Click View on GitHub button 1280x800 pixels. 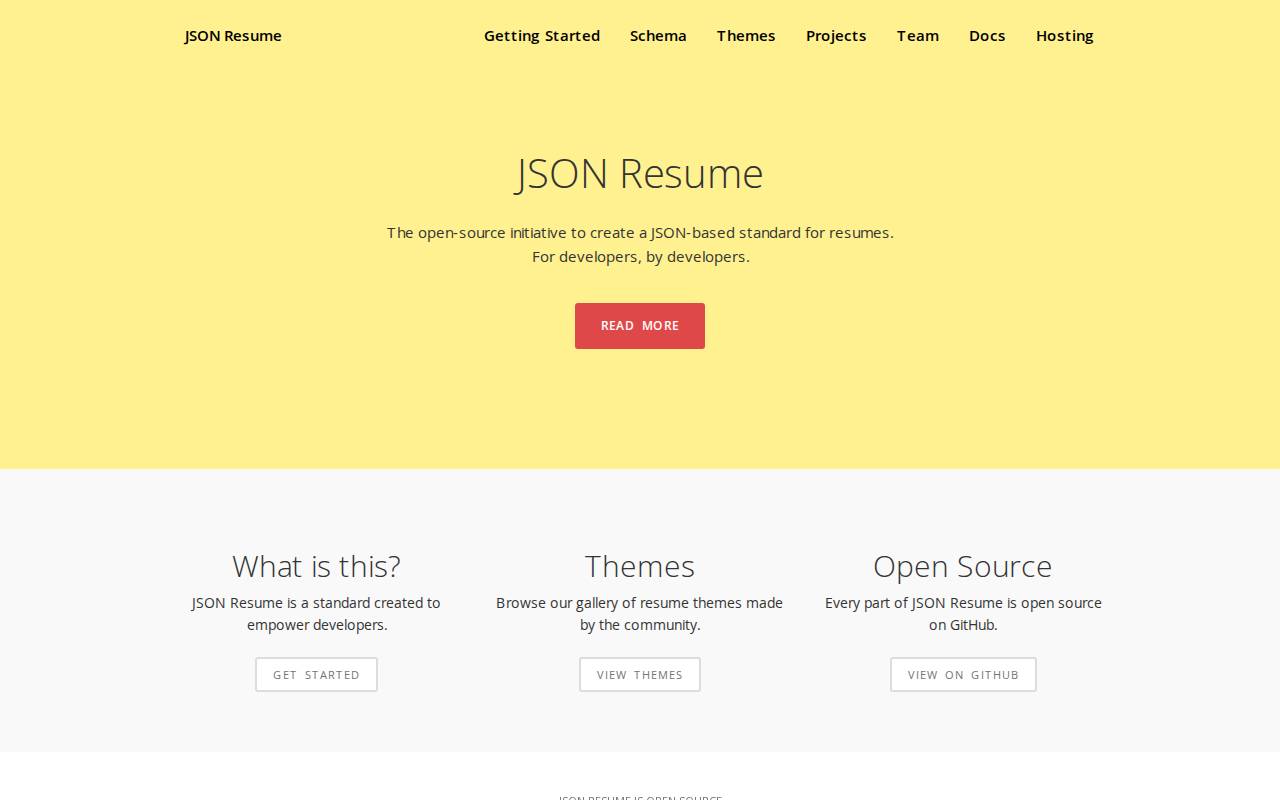963,675
